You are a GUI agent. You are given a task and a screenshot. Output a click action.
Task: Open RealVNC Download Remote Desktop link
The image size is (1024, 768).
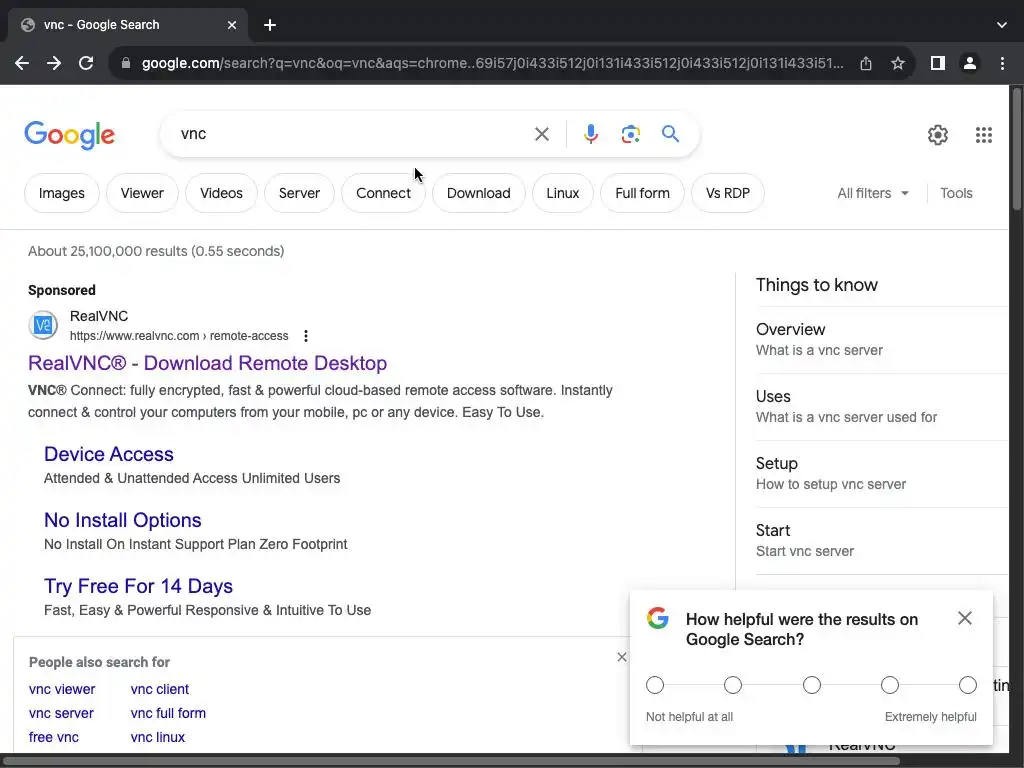208,363
